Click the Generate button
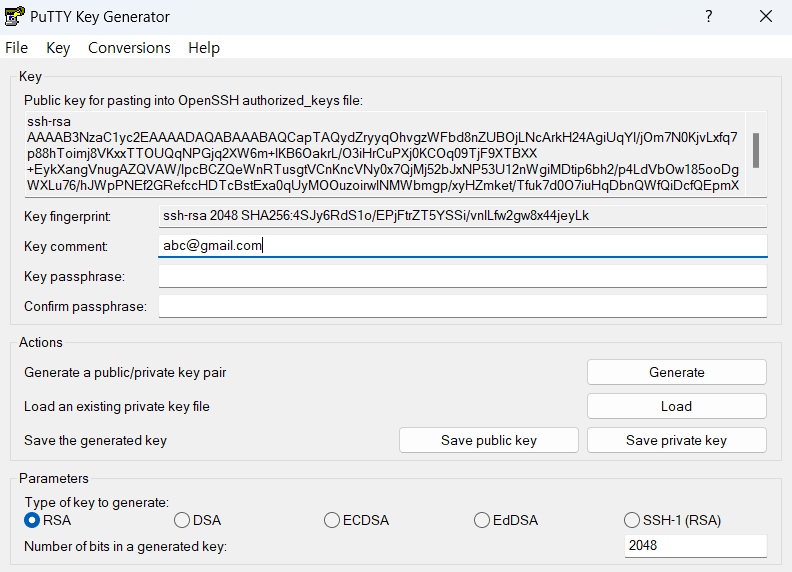 coord(676,372)
